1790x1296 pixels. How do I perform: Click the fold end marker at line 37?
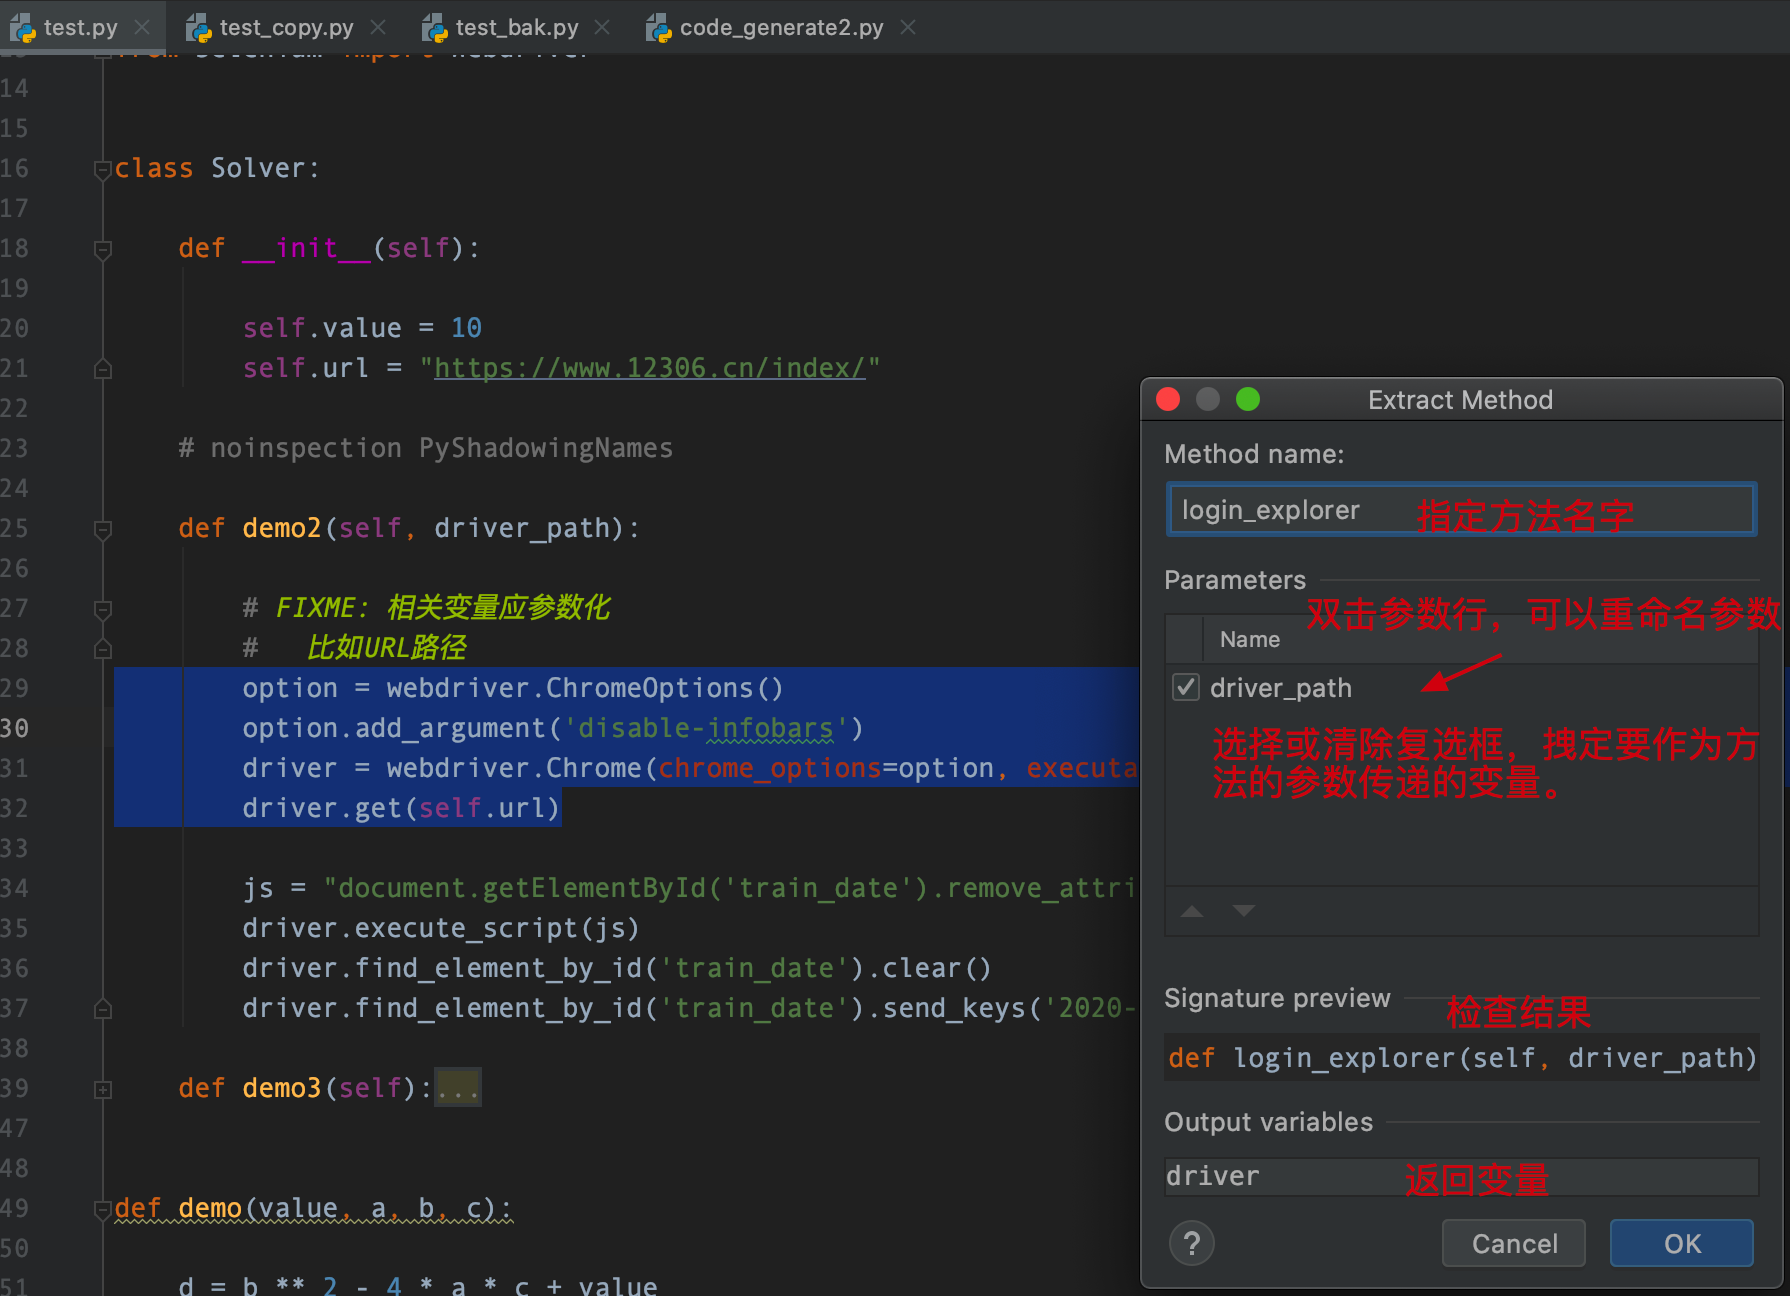[x=102, y=1009]
